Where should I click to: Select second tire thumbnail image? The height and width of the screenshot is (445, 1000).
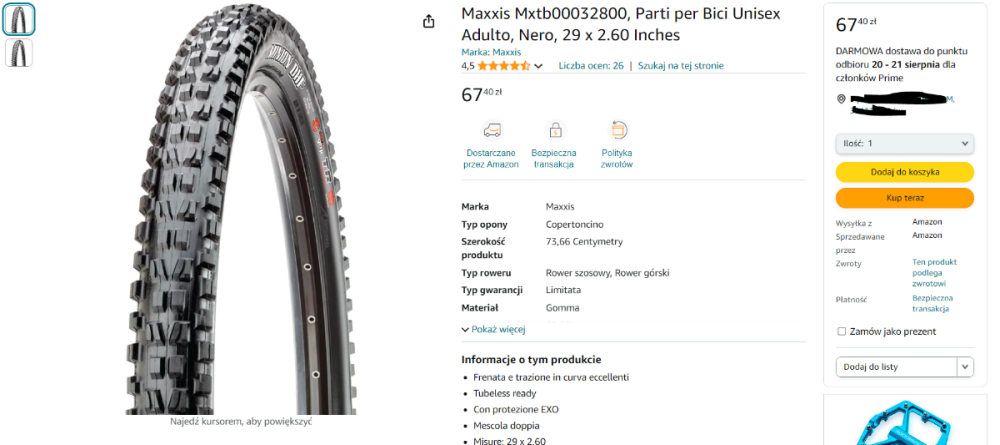(18, 53)
